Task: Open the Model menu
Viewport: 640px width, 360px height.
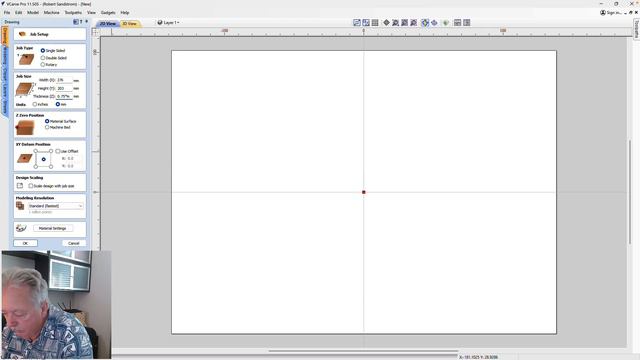Action: 33,13
